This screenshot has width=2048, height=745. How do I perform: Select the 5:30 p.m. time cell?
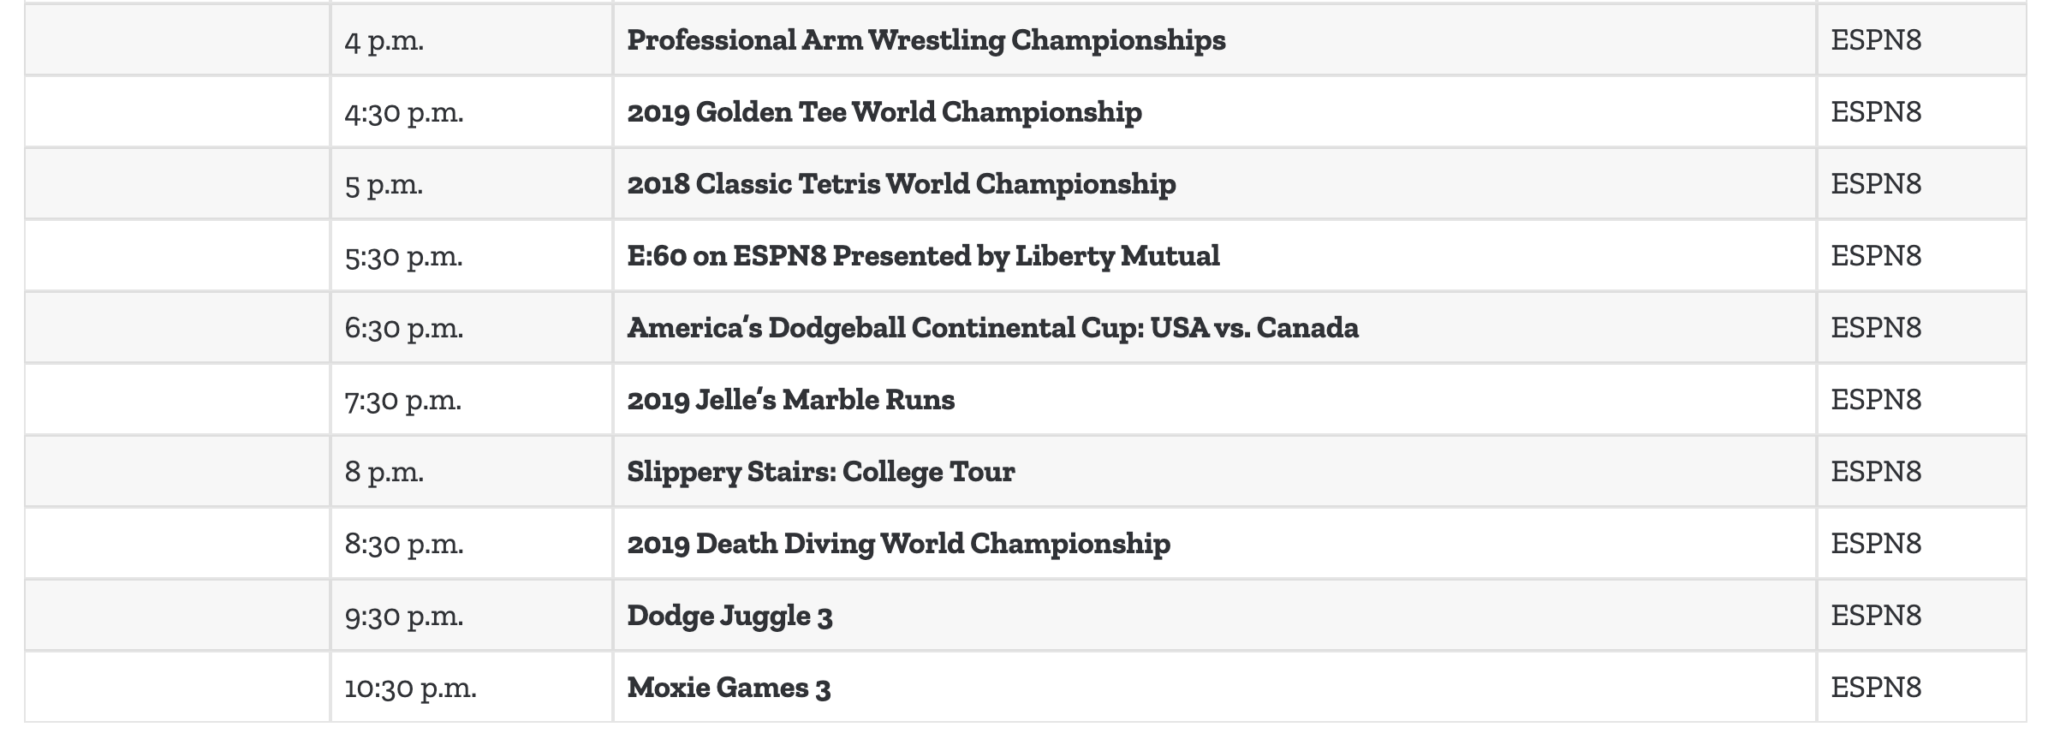pyautogui.click(x=472, y=256)
